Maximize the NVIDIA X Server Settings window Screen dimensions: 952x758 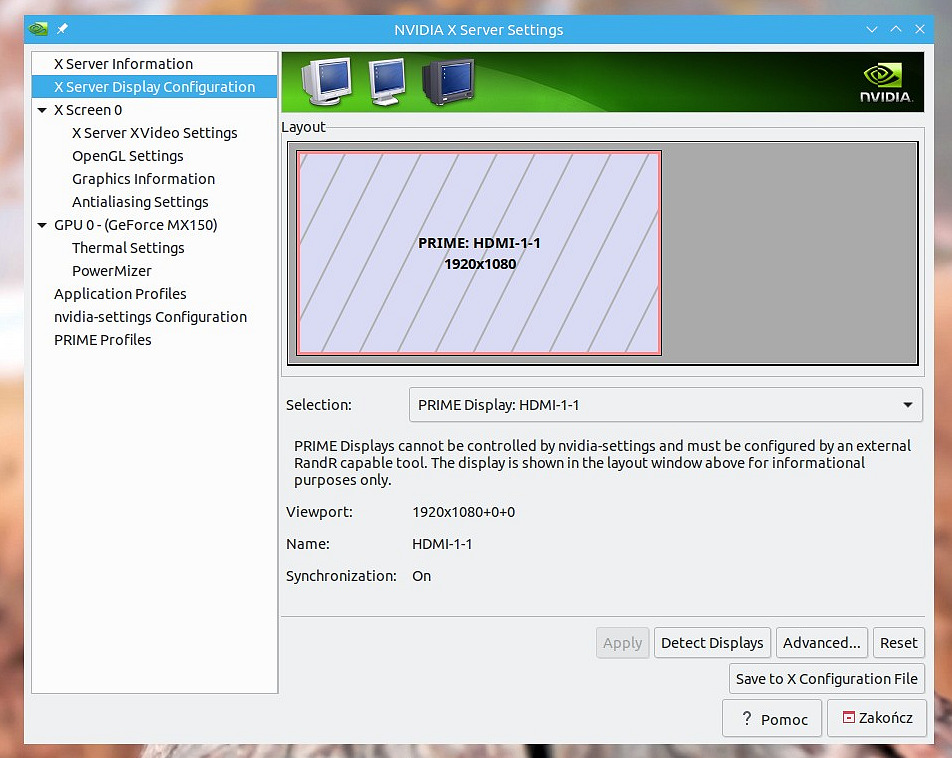(896, 29)
